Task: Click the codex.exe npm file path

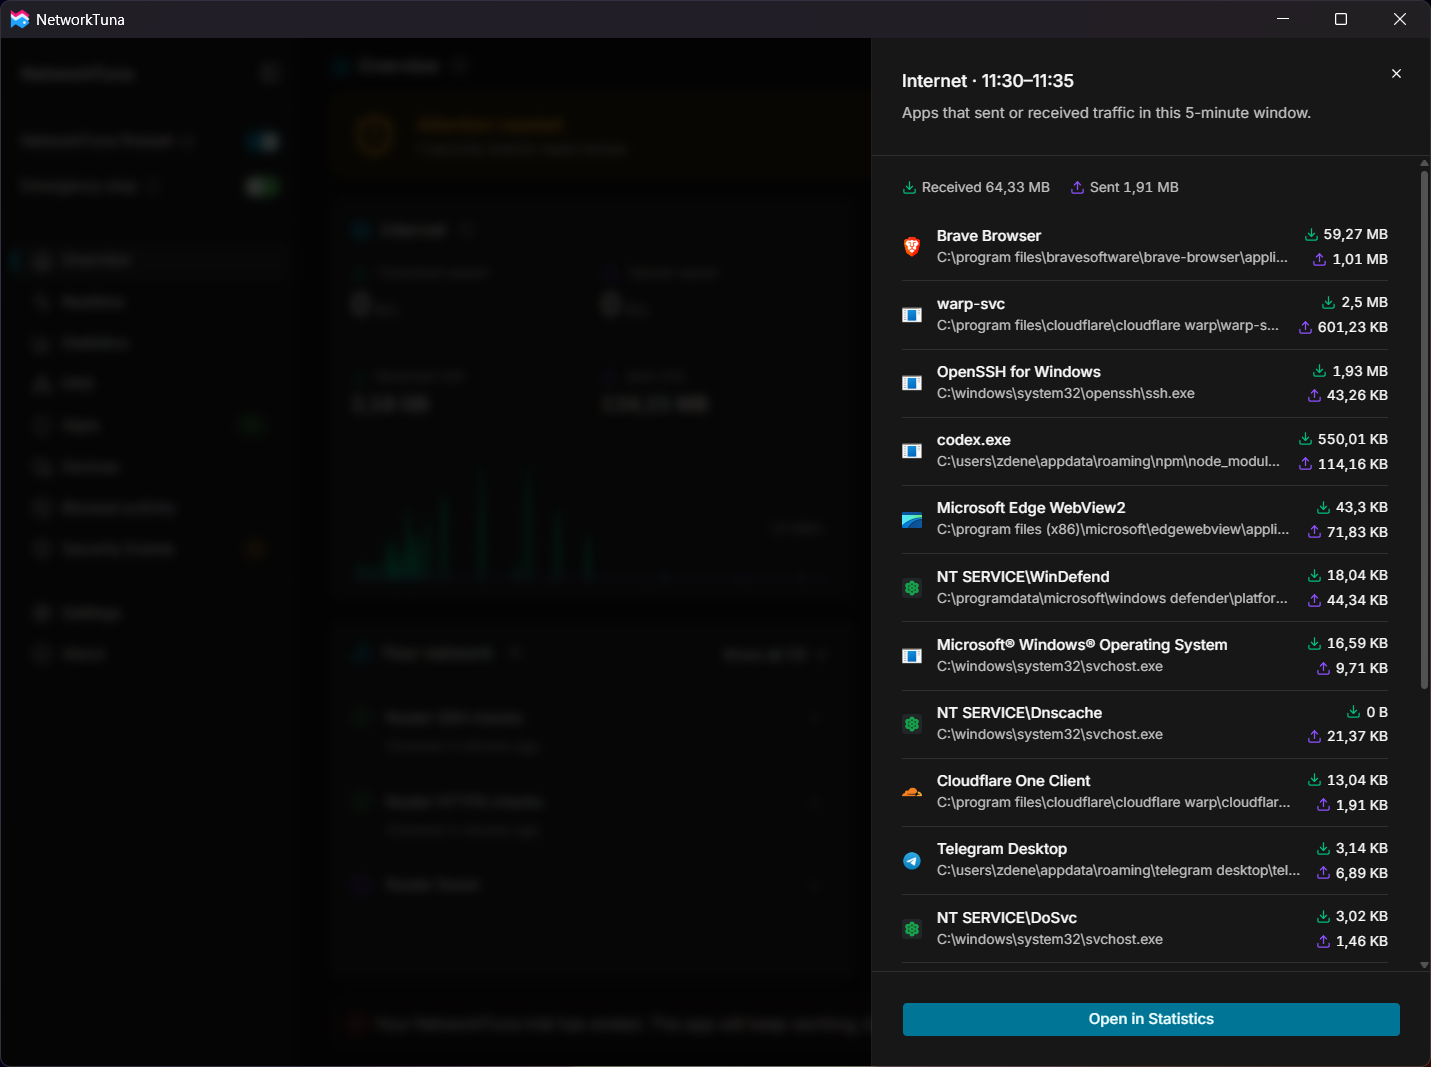Action: pos(1108,461)
